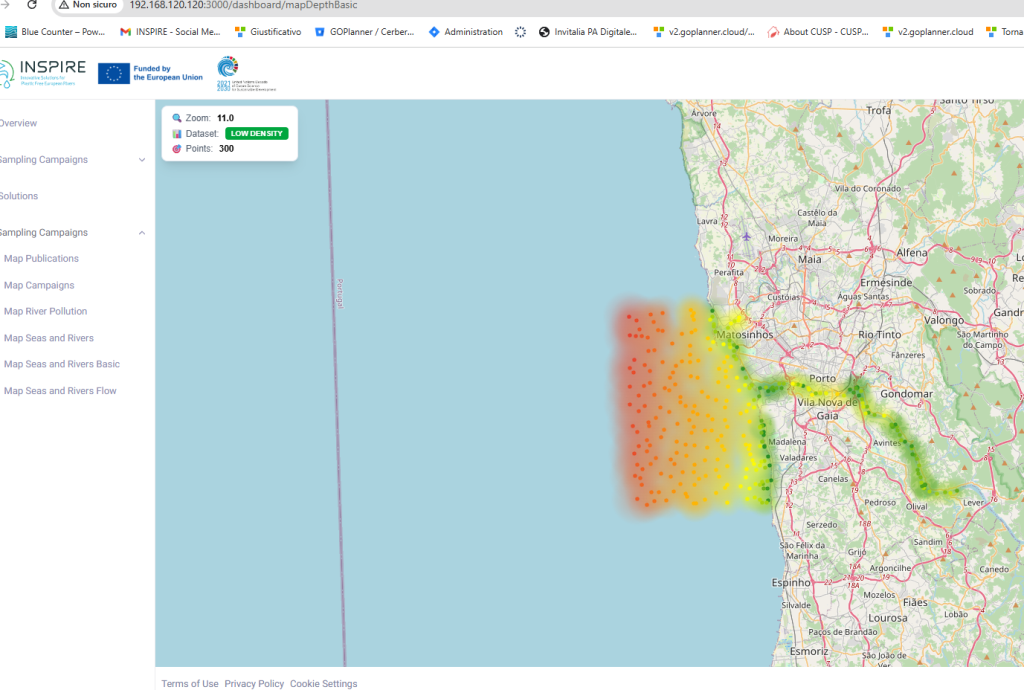
Task: Click the target icon beside Points
Action: point(177,148)
